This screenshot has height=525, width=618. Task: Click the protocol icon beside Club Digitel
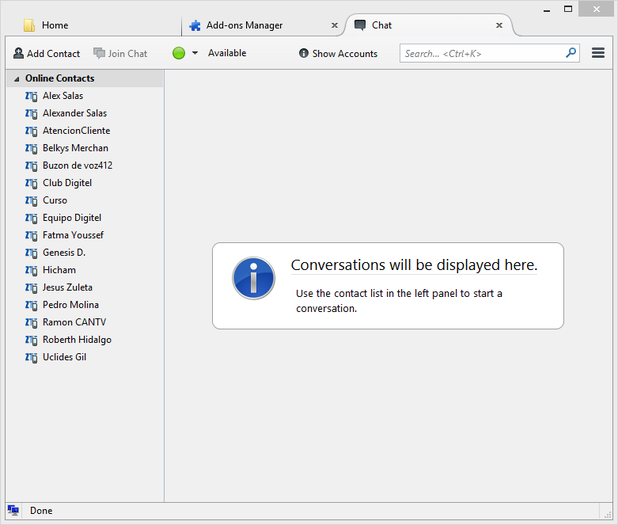(x=31, y=183)
